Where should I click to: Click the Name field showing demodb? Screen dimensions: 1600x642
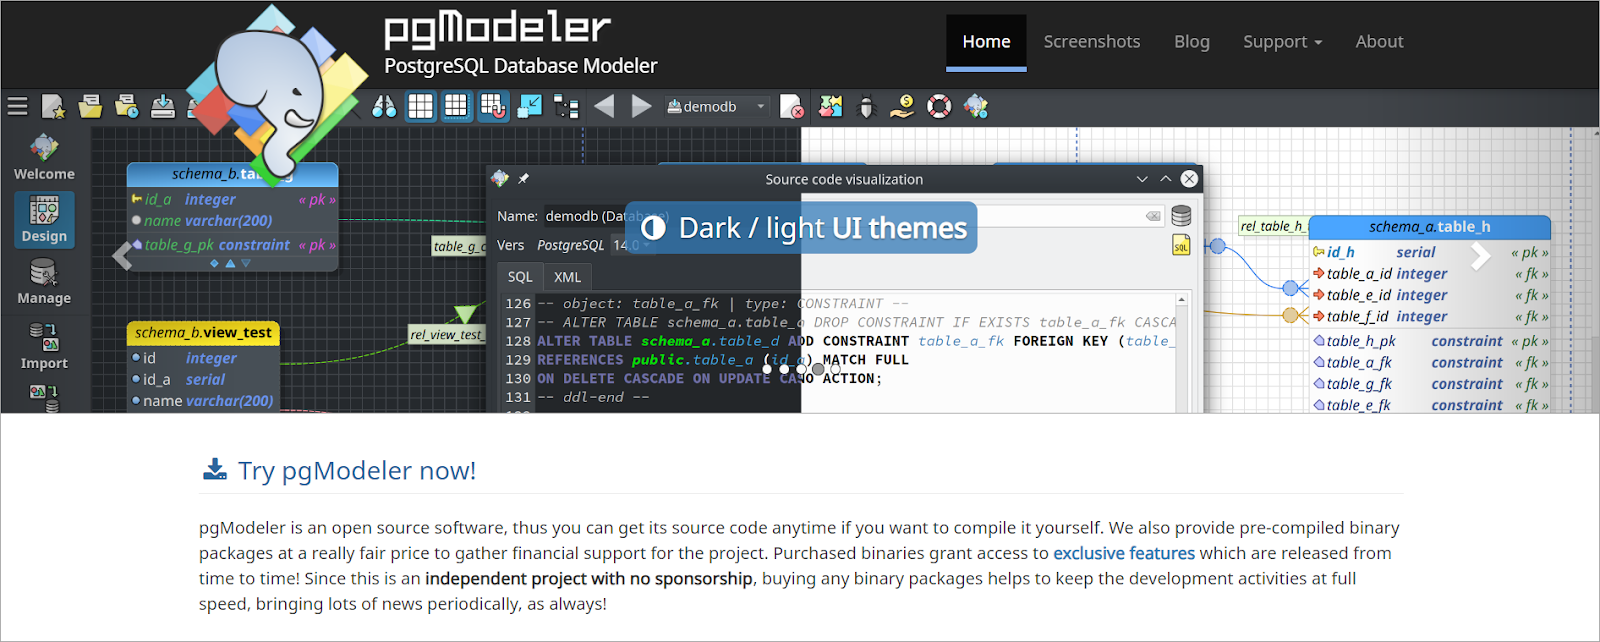854,216
